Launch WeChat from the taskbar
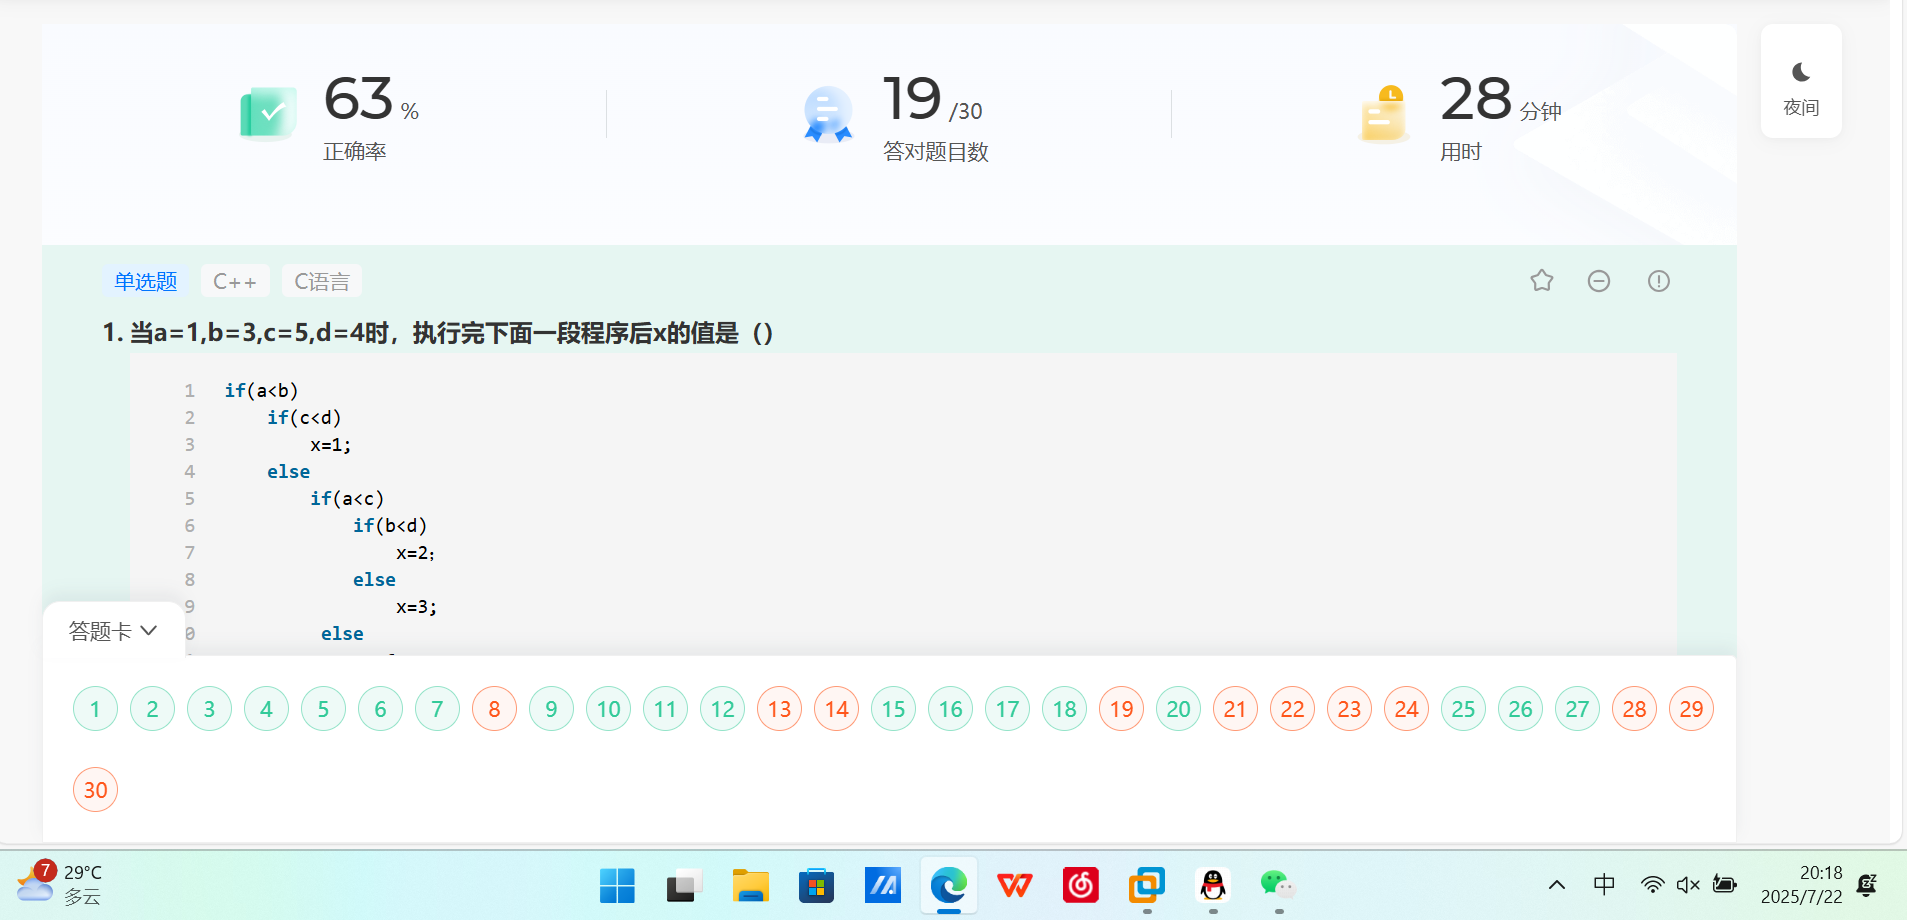Screen dimensions: 1907x920 tap(1276, 885)
